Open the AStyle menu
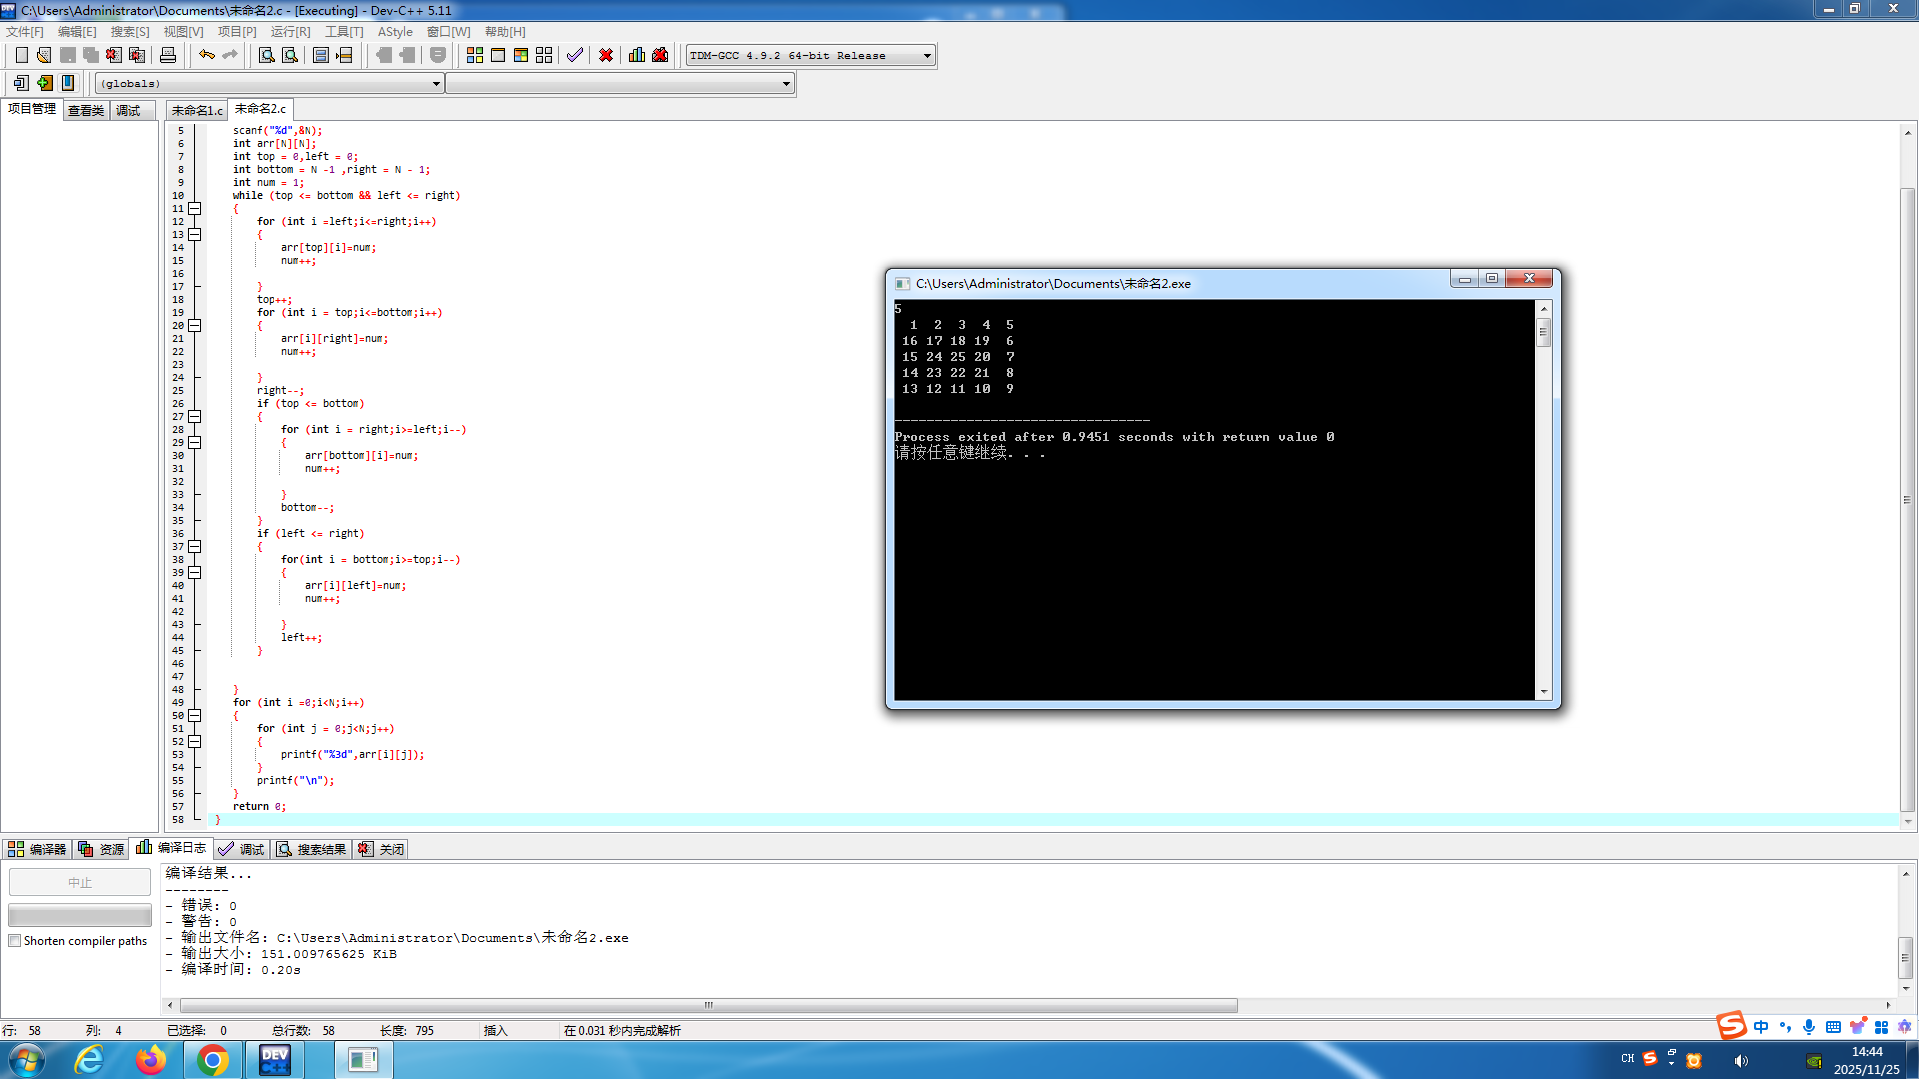The width and height of the screenshot is (1919, 1079). coord(395,32)
